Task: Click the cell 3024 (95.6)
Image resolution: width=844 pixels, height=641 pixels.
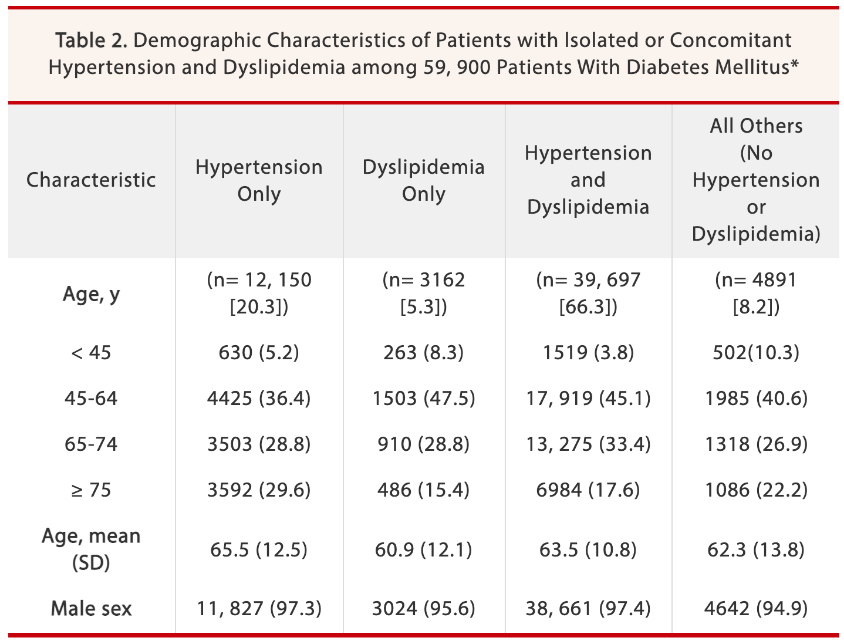Action: click(x=424, y=607)
